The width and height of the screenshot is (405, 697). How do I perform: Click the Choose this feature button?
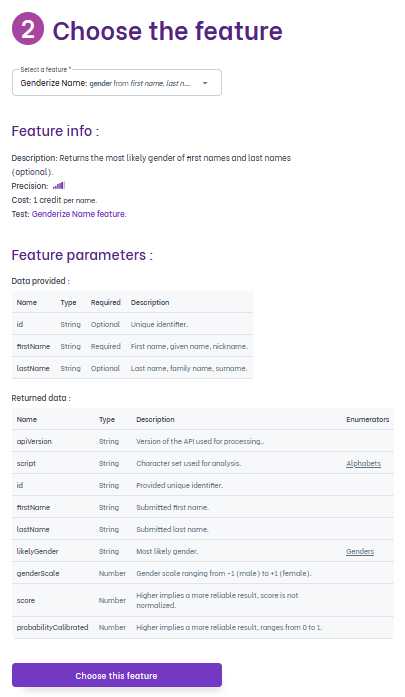tap(117, 675)
